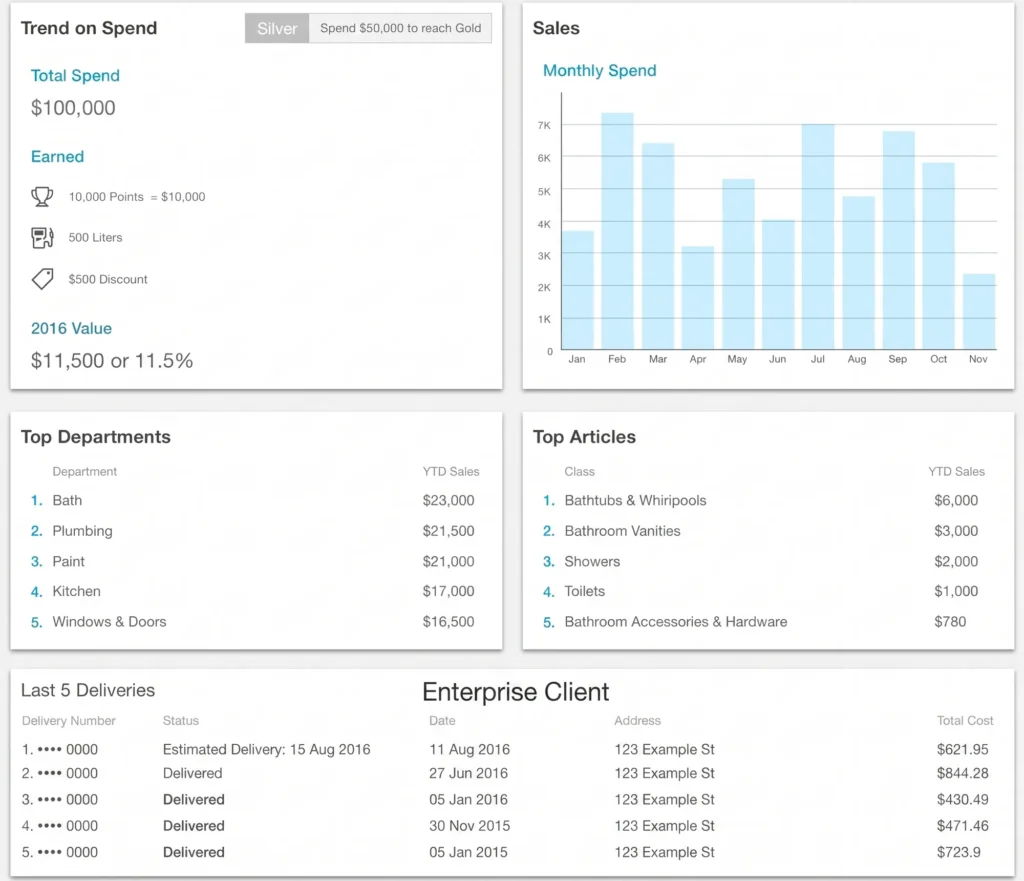Open the delivery dated 27 Jun 2016
The width and height of the screenshot is (1024, 881).
506,773
